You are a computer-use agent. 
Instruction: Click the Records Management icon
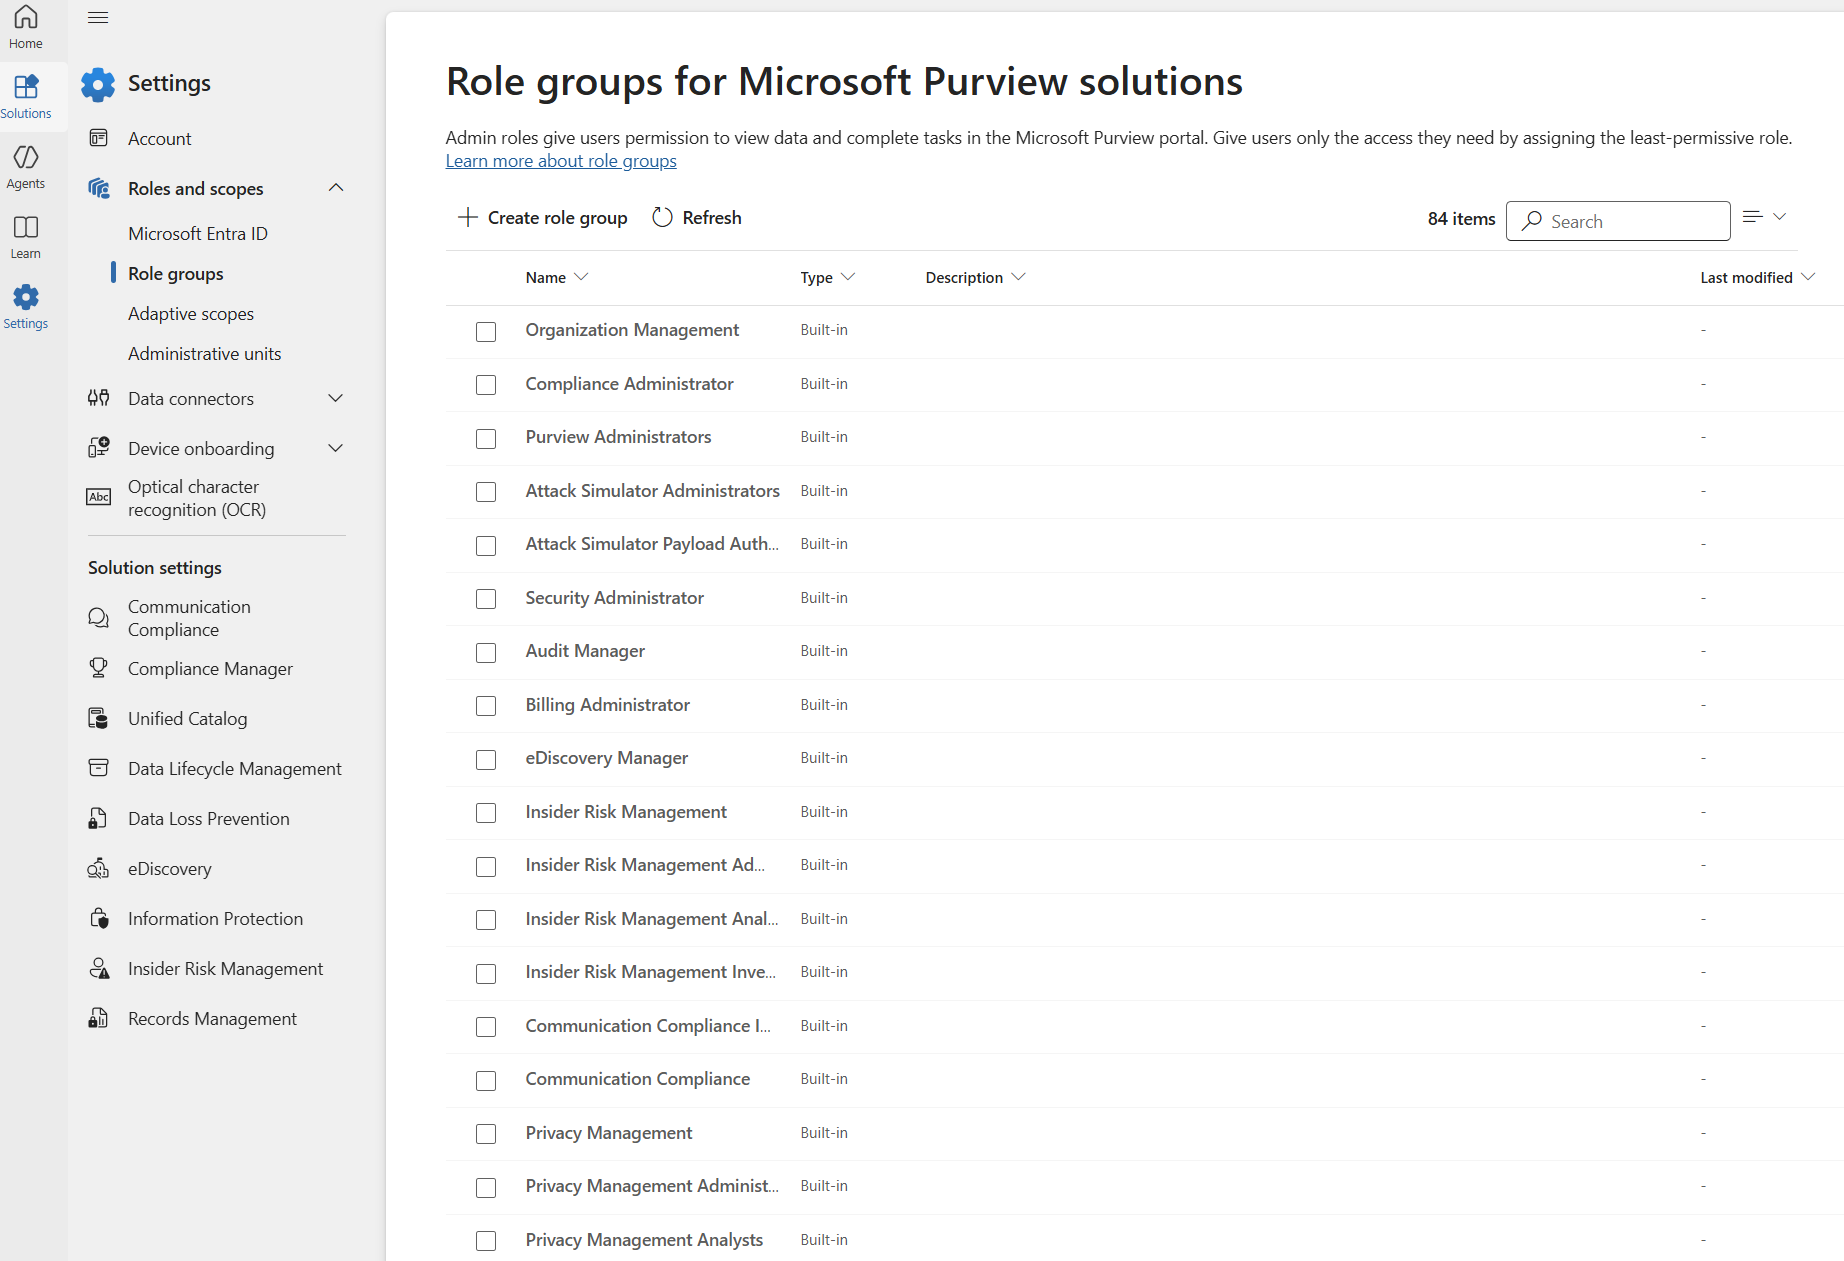click(x=98, y=1018)
